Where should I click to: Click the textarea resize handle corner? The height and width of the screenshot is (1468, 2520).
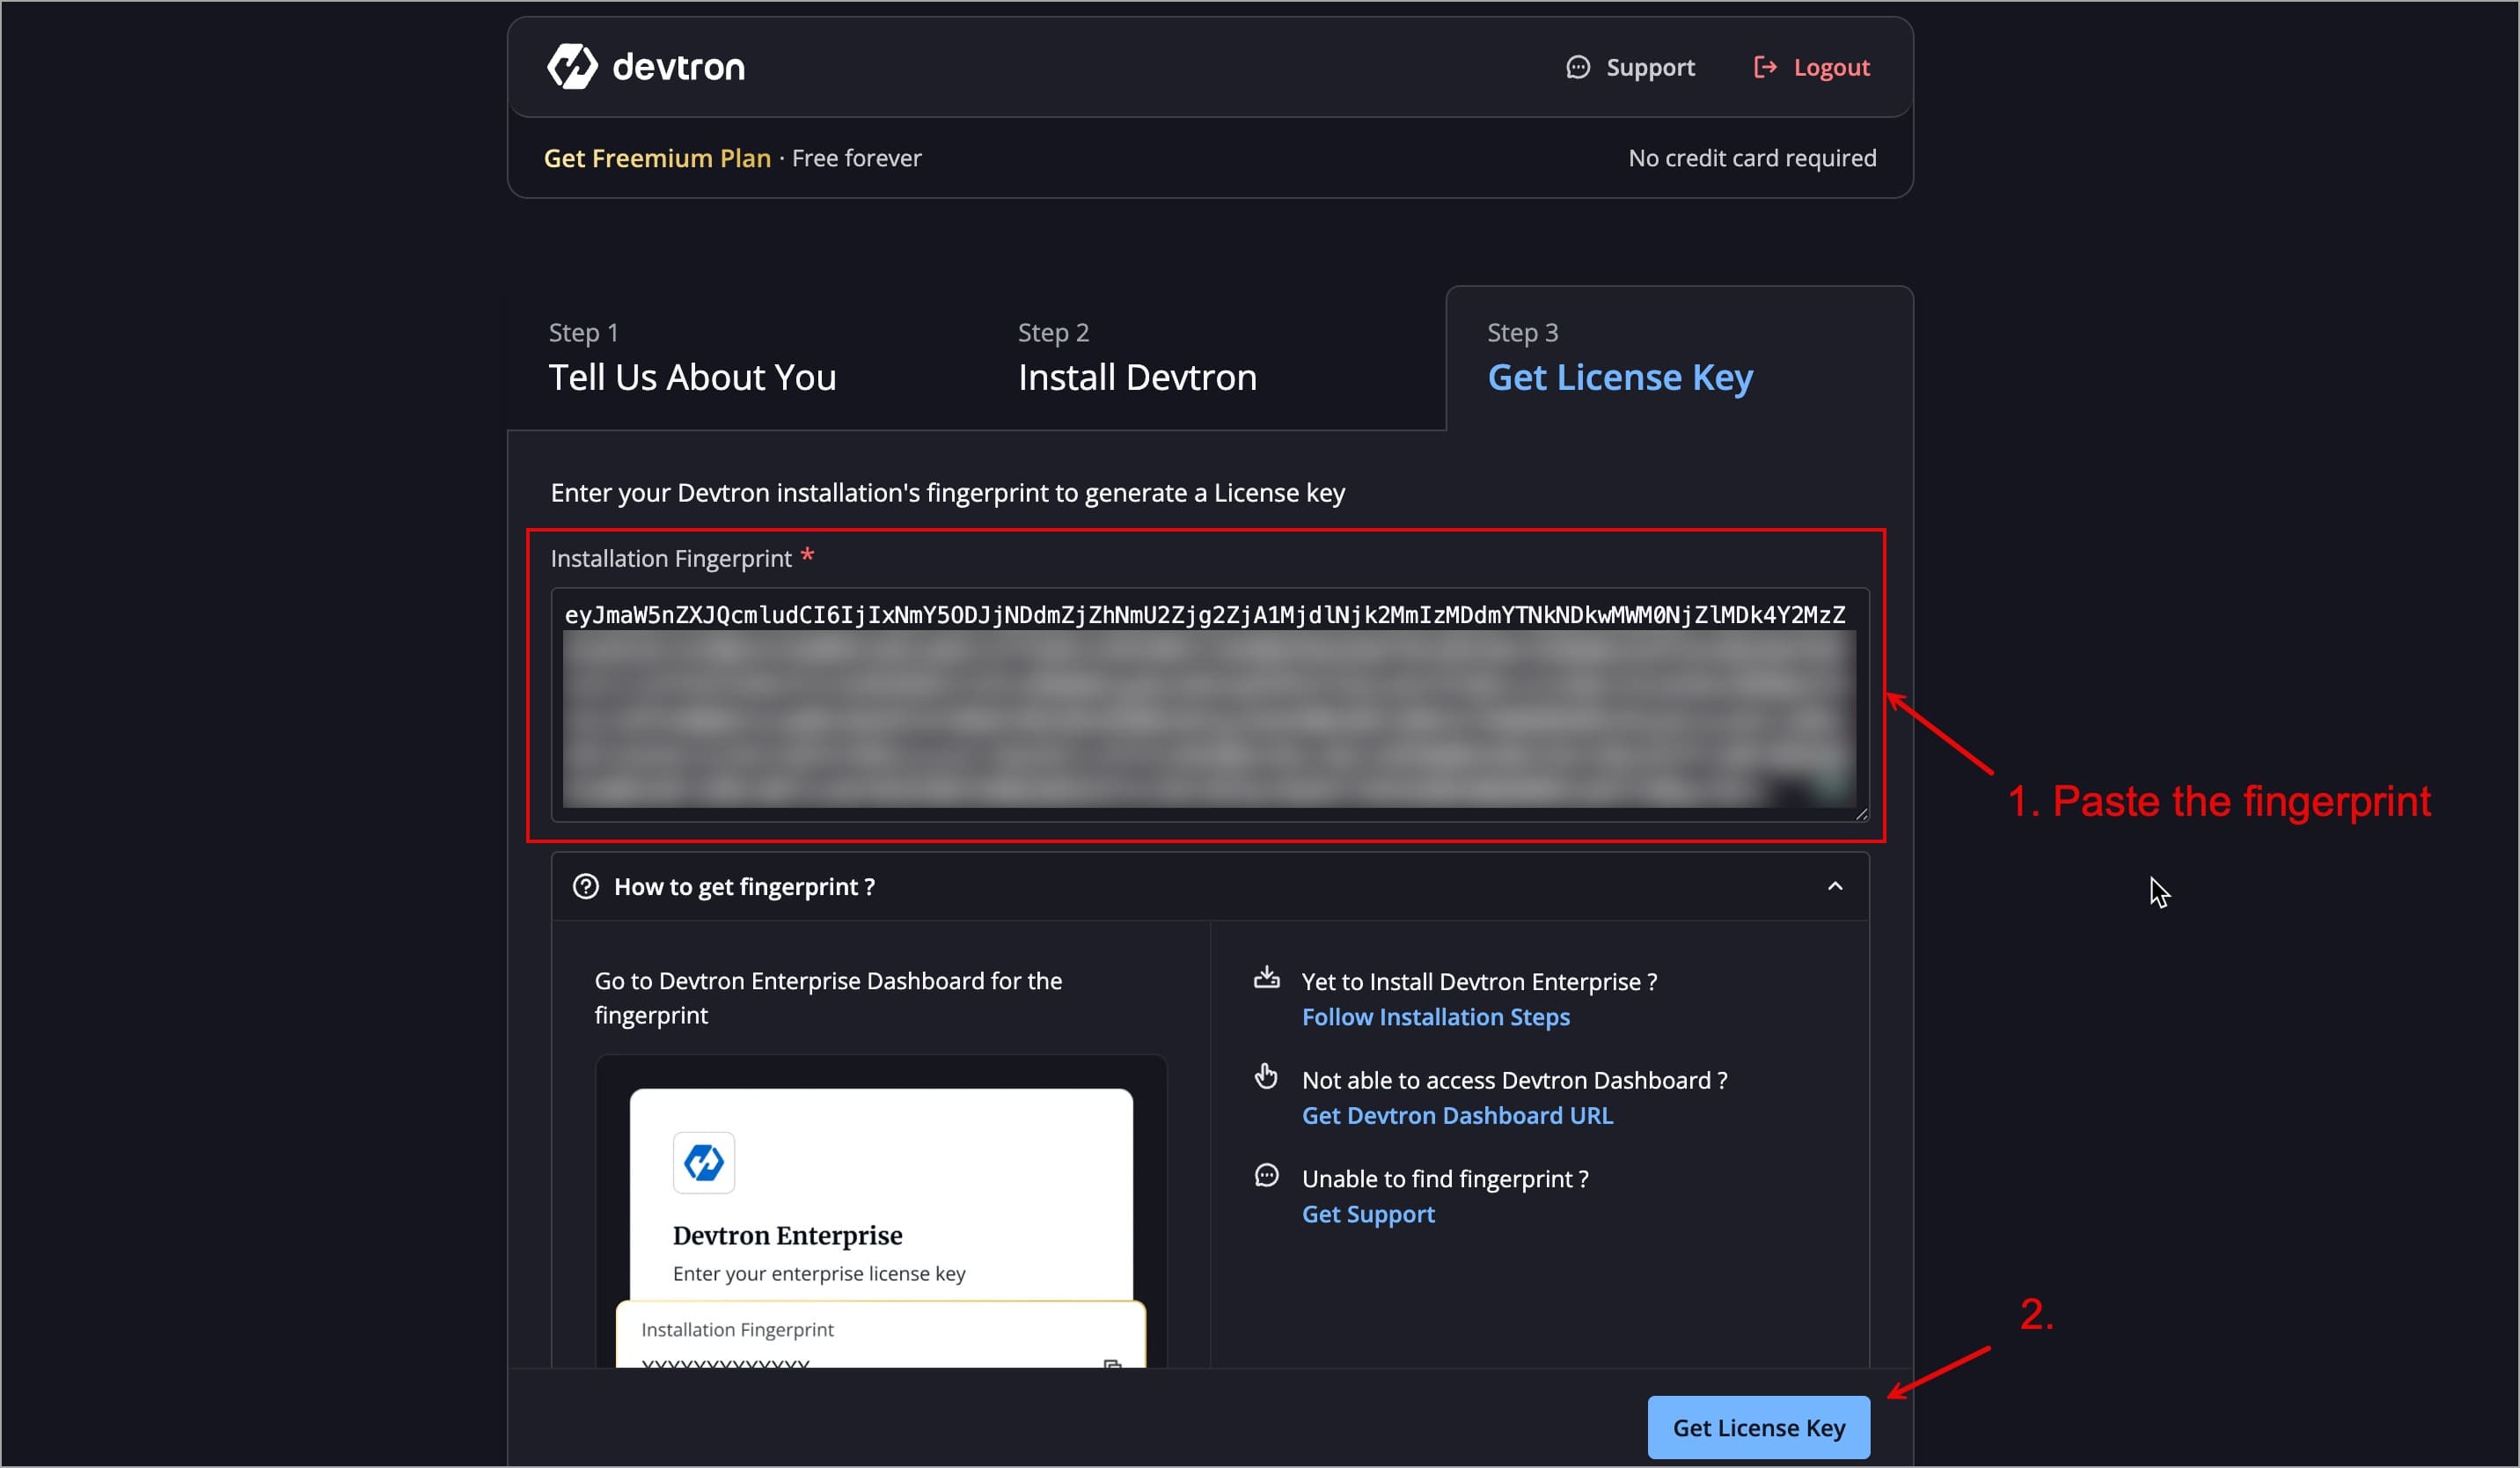point(1861,814)
